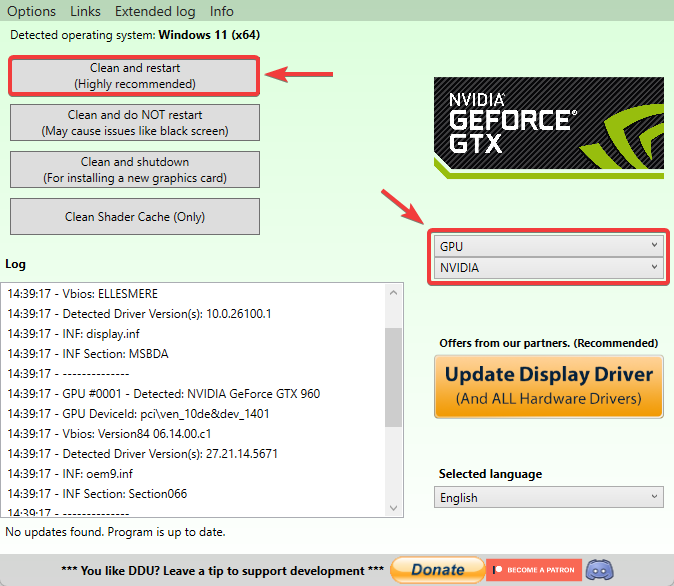Click Clean and restart button

pos(135,76)
